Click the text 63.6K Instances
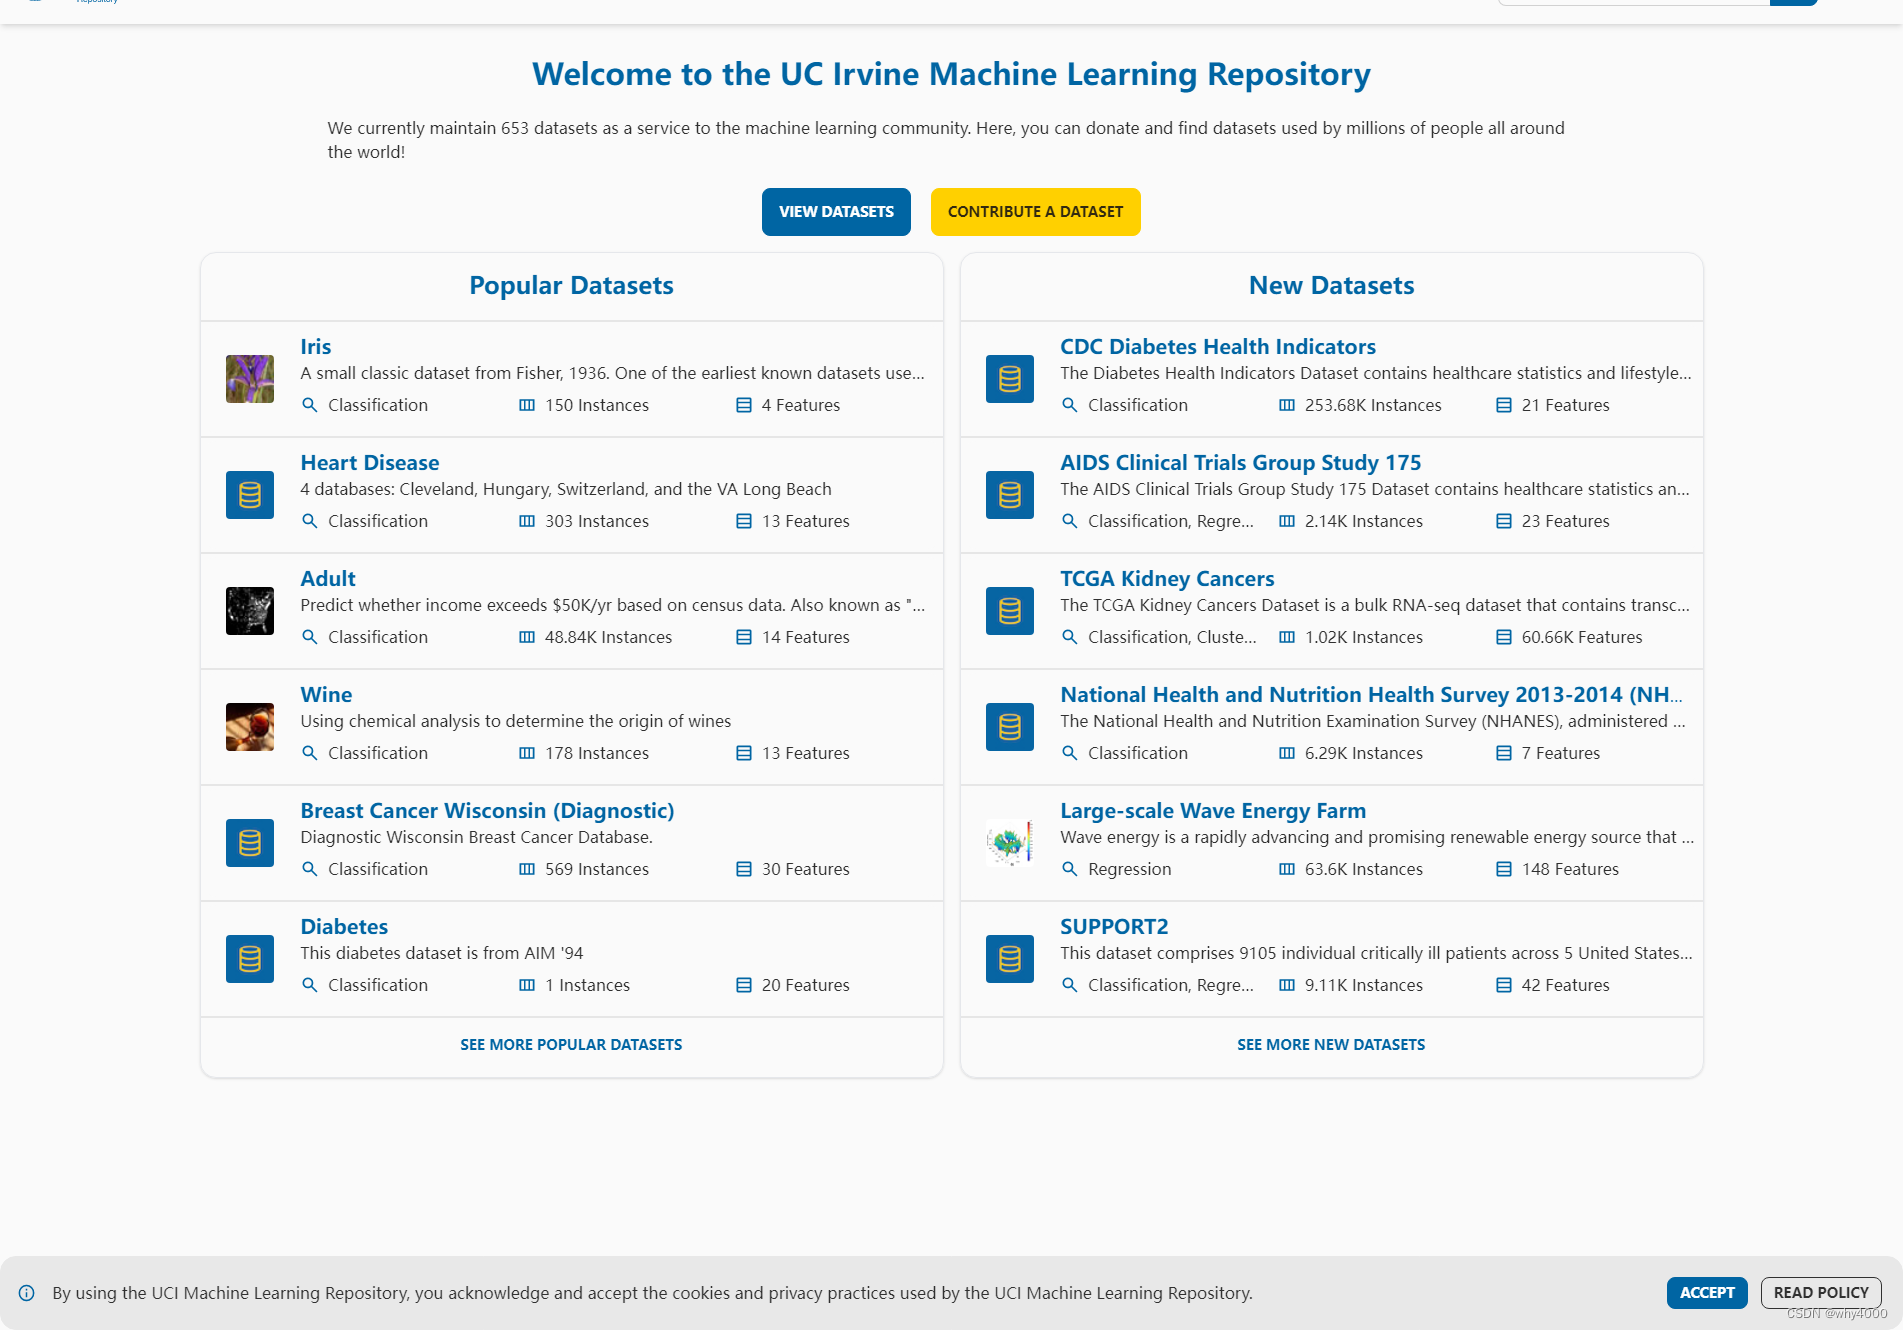This screenshot has height=1330, width=1903. tap(1364, 869)
